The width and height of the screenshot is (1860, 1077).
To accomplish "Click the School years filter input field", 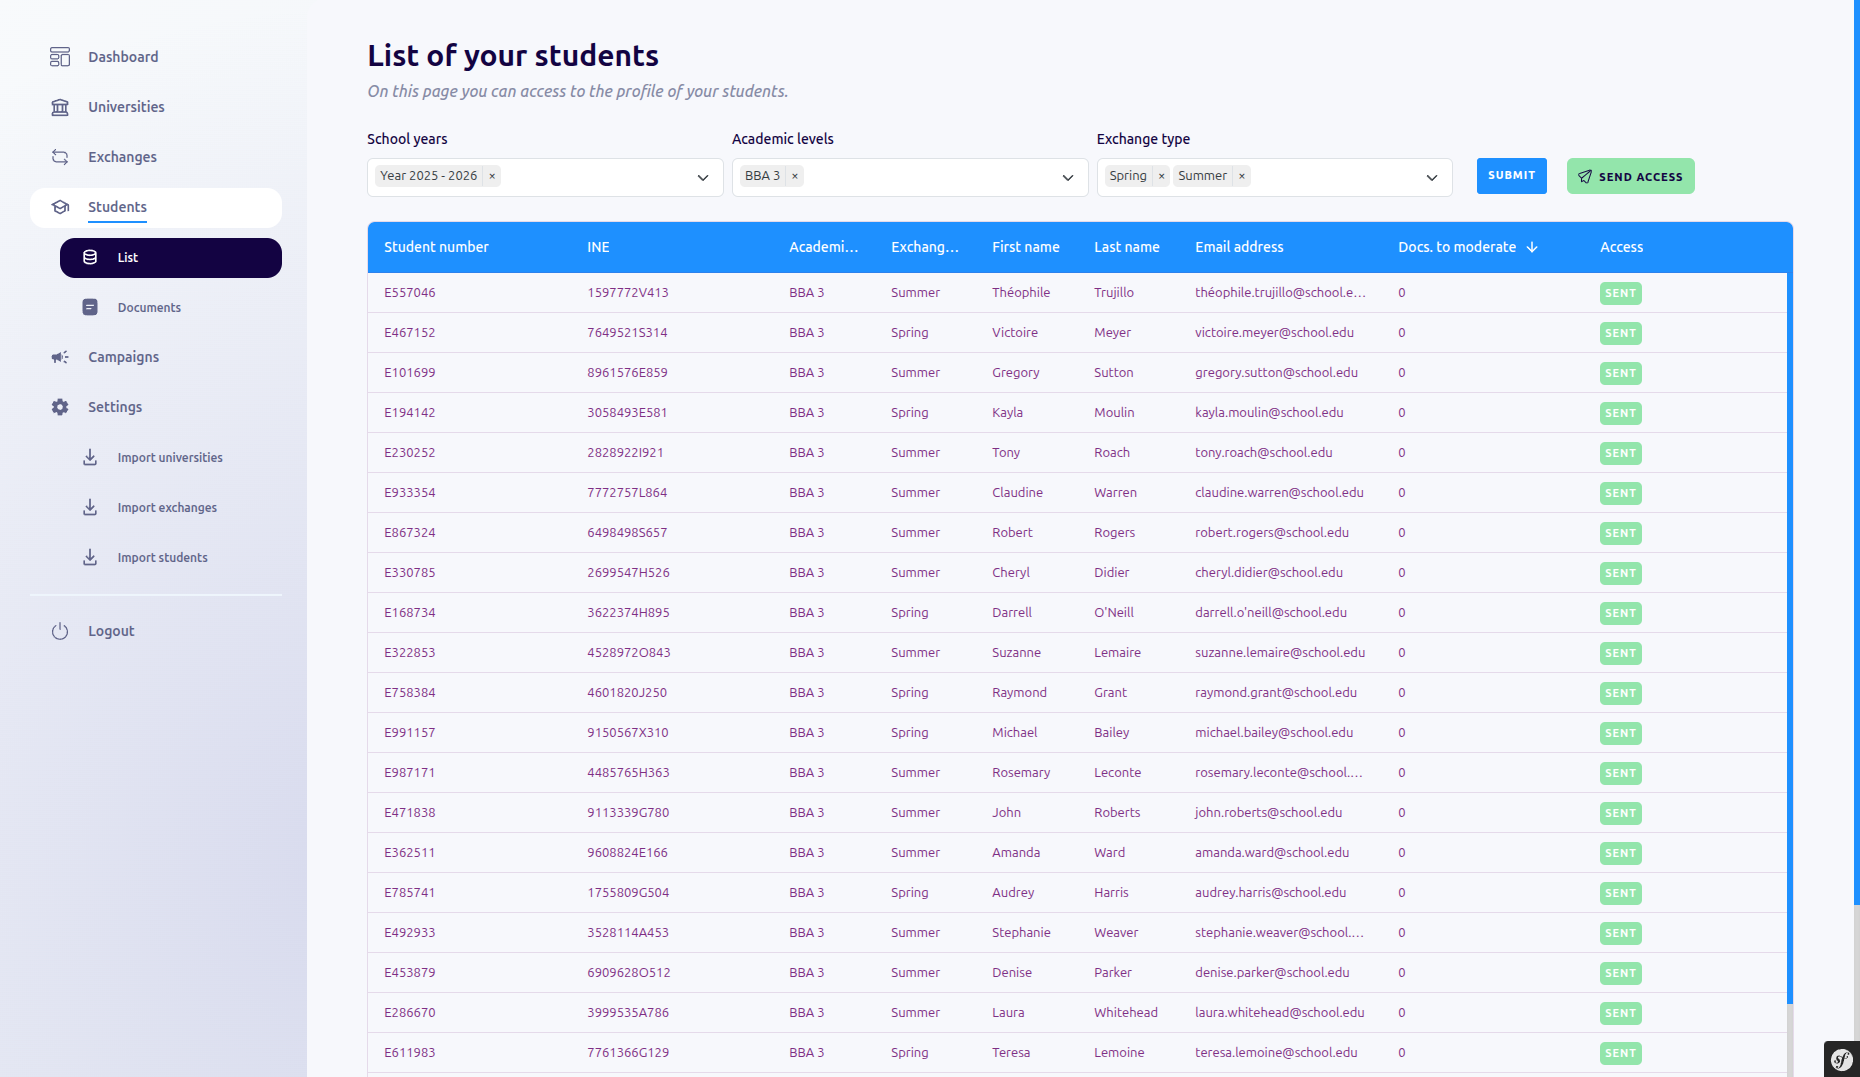I will (545, 177).
